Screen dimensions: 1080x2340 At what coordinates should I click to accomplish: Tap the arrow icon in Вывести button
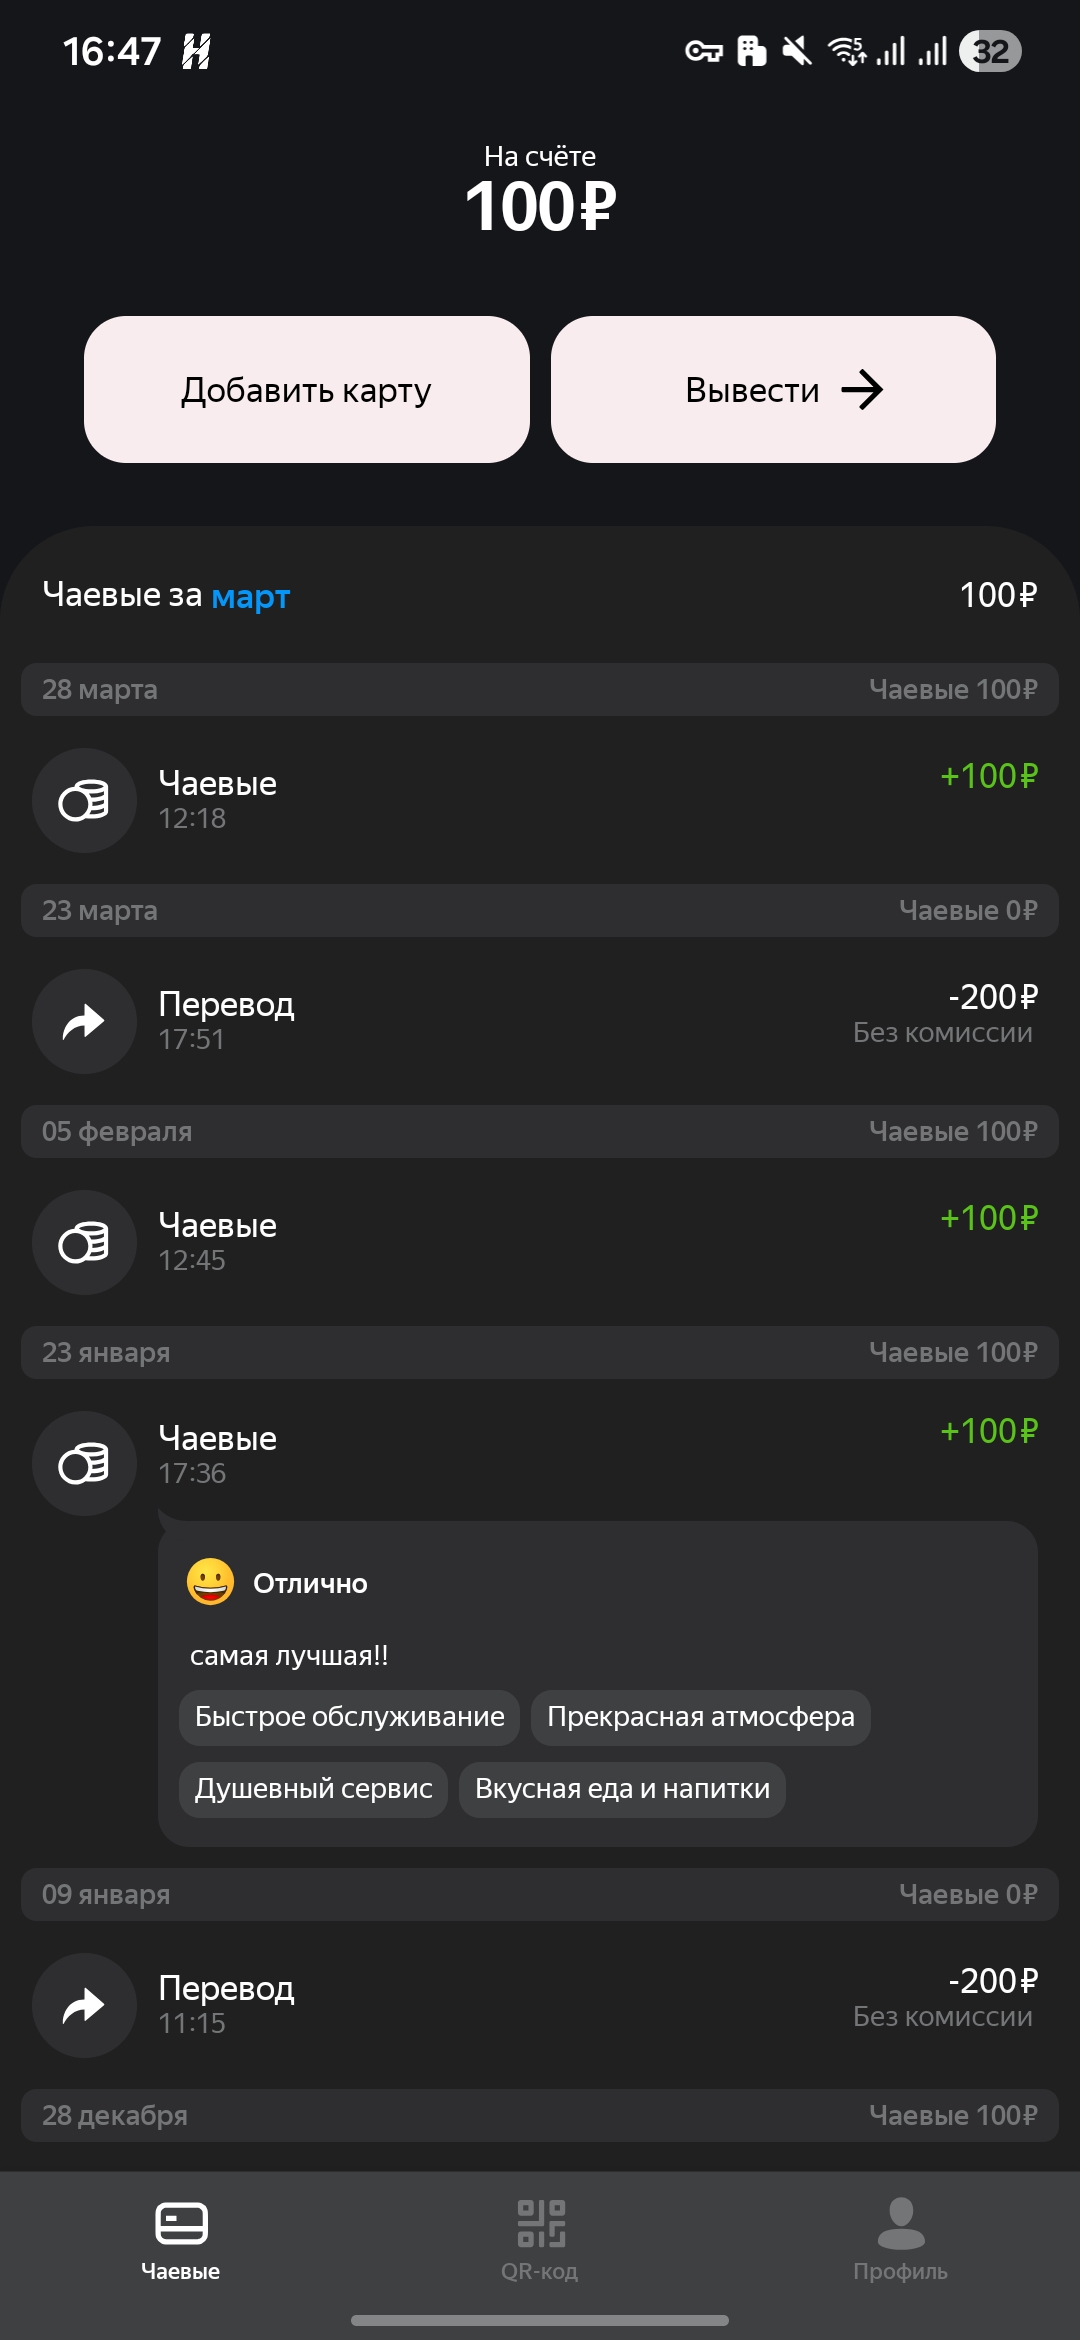tap(862, 390)
